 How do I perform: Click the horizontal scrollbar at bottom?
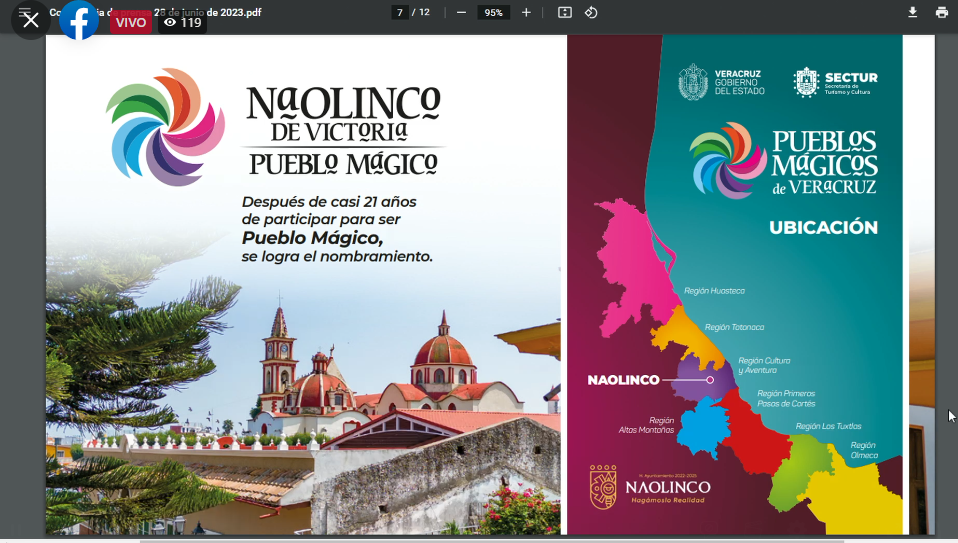[x=492, y=541]
